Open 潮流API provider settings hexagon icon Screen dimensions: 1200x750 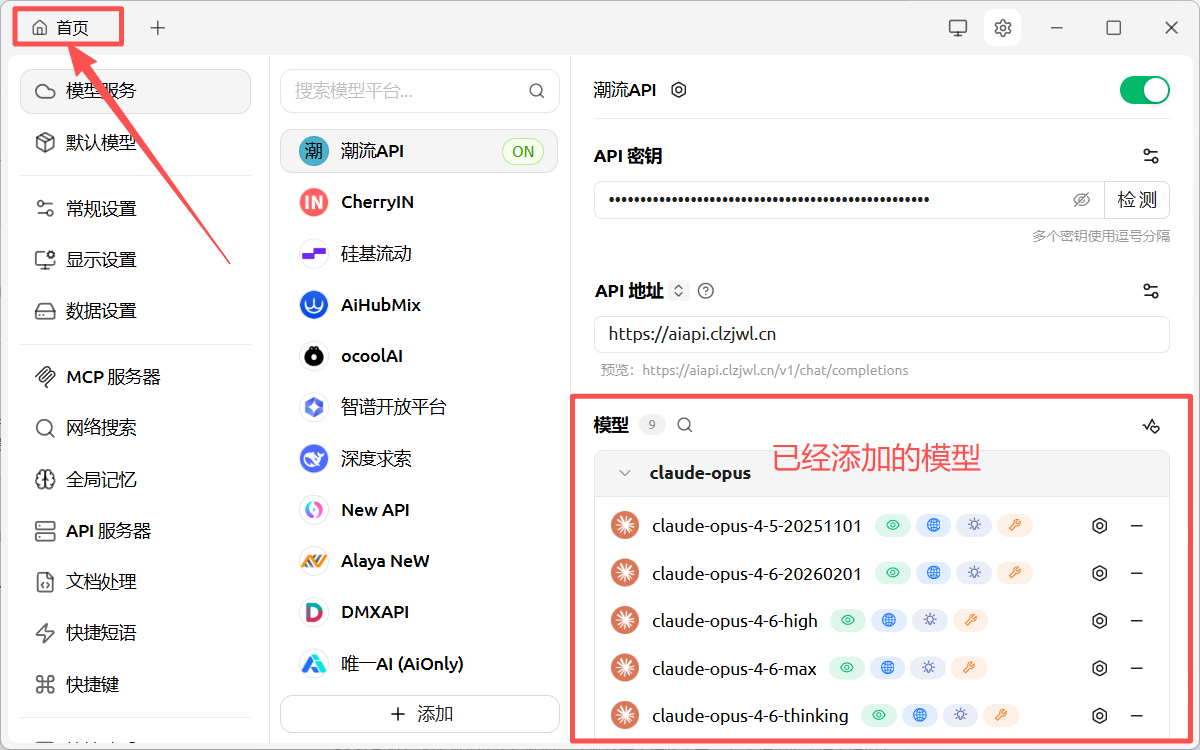click(x=679, y=90)
